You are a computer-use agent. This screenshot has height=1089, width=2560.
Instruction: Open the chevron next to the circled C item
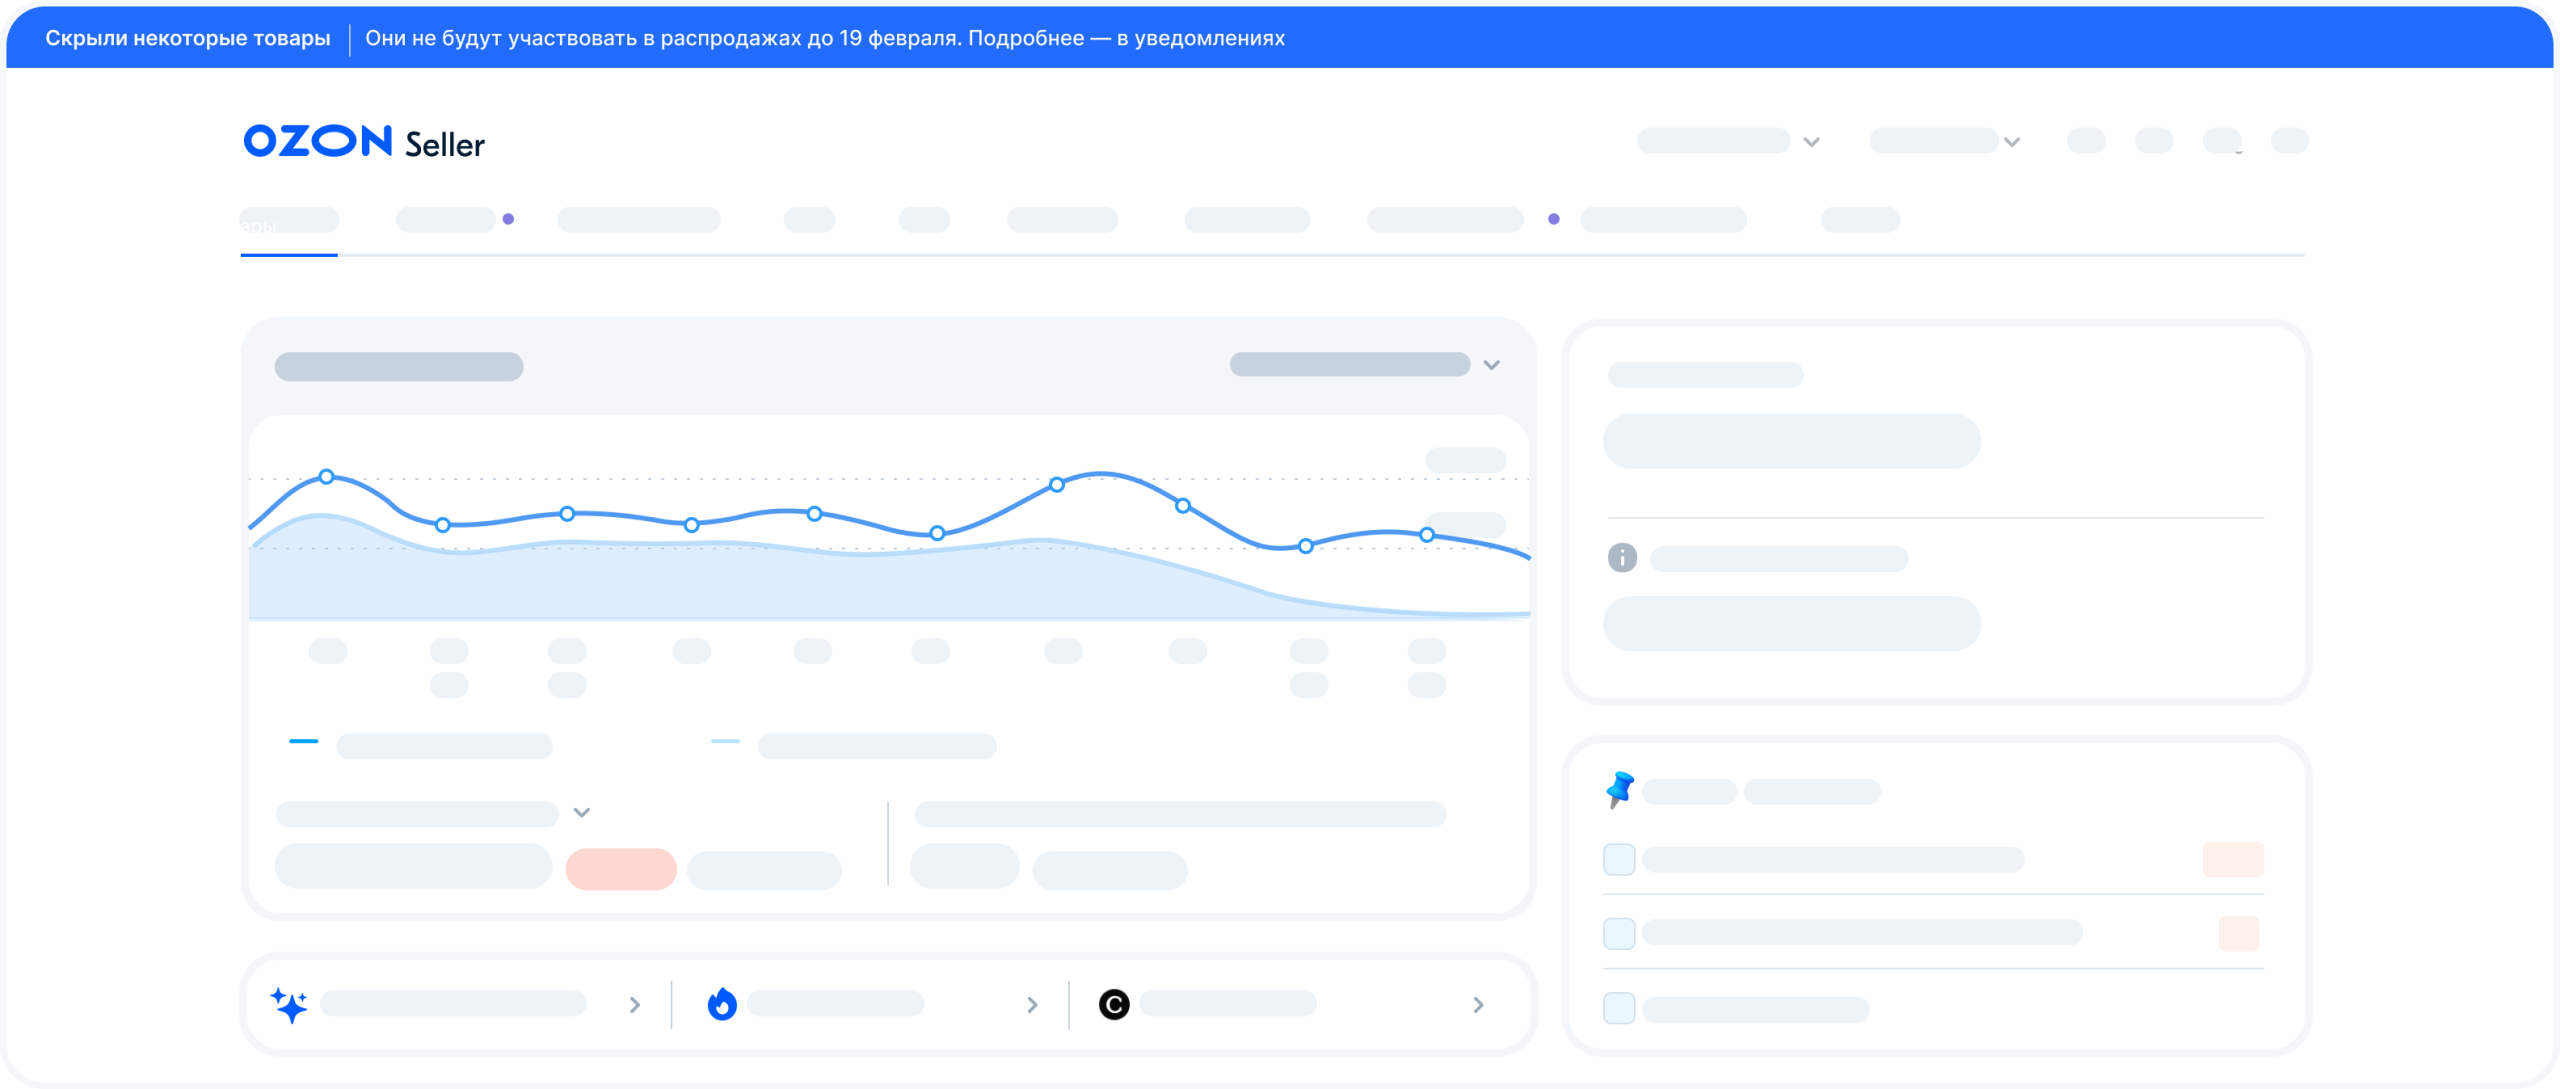tap(1479, 1005)
